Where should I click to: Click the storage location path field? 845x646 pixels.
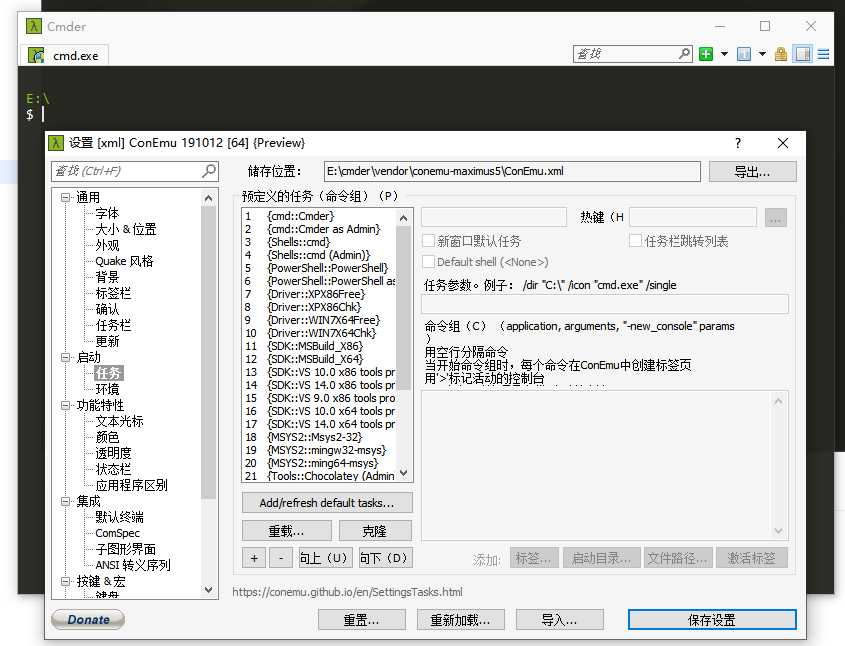pyautogui.click(x=512, y=171)
